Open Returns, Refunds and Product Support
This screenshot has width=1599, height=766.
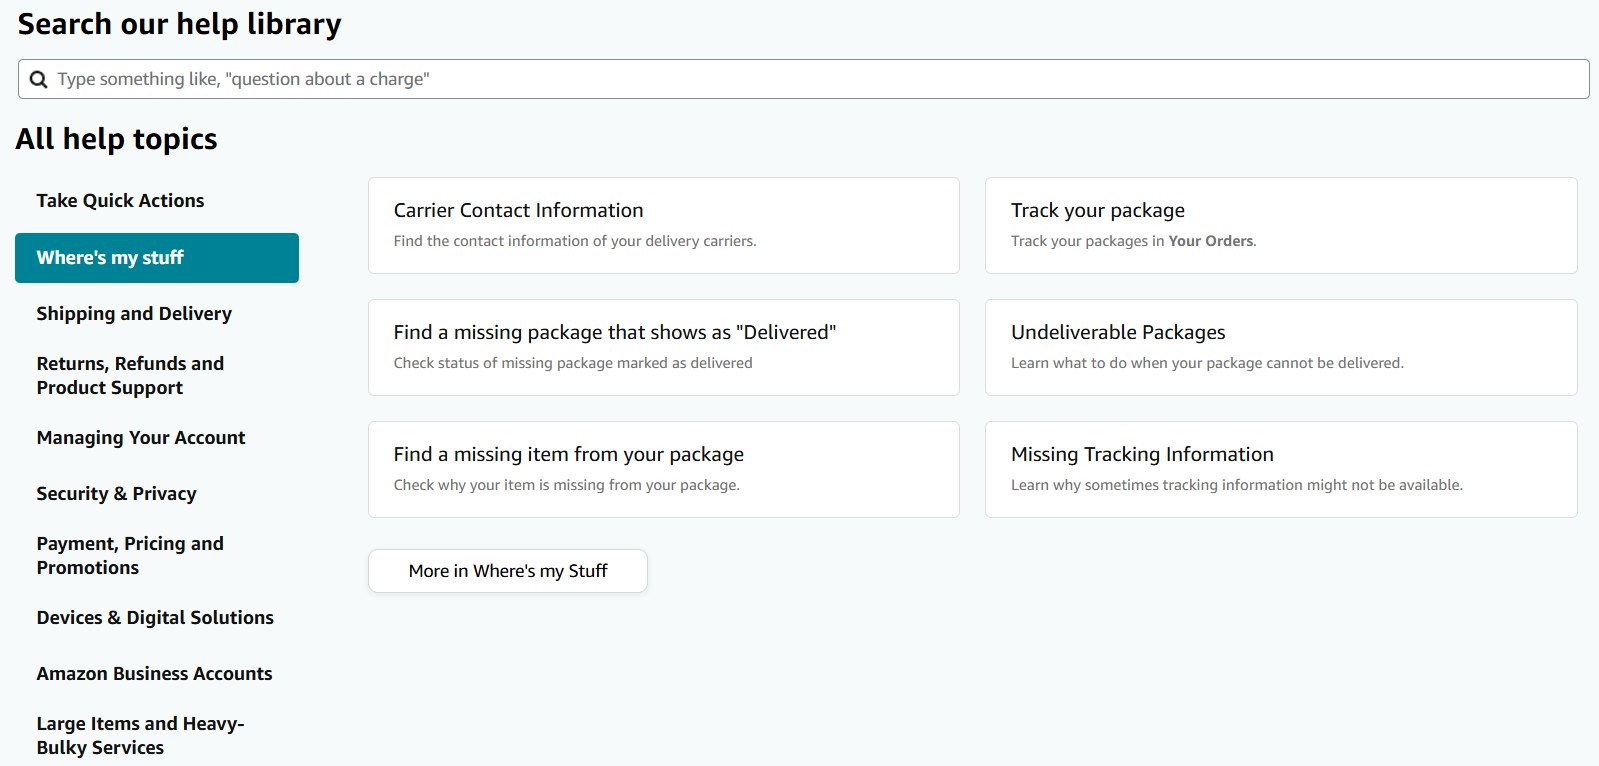point(130,376)
